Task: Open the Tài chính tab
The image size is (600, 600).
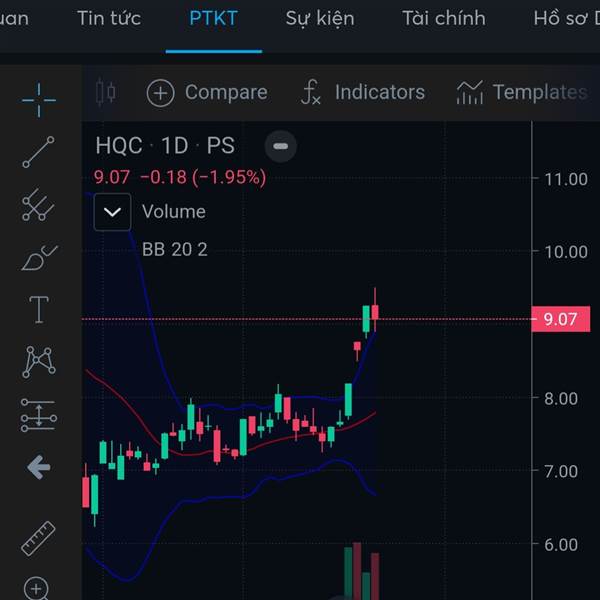Action: pyautogui.click(x=444, y=18)
